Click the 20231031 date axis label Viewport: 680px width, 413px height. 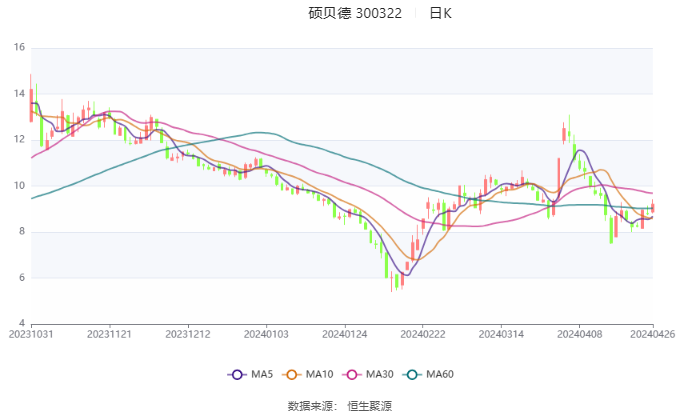(x=31, y=334)
